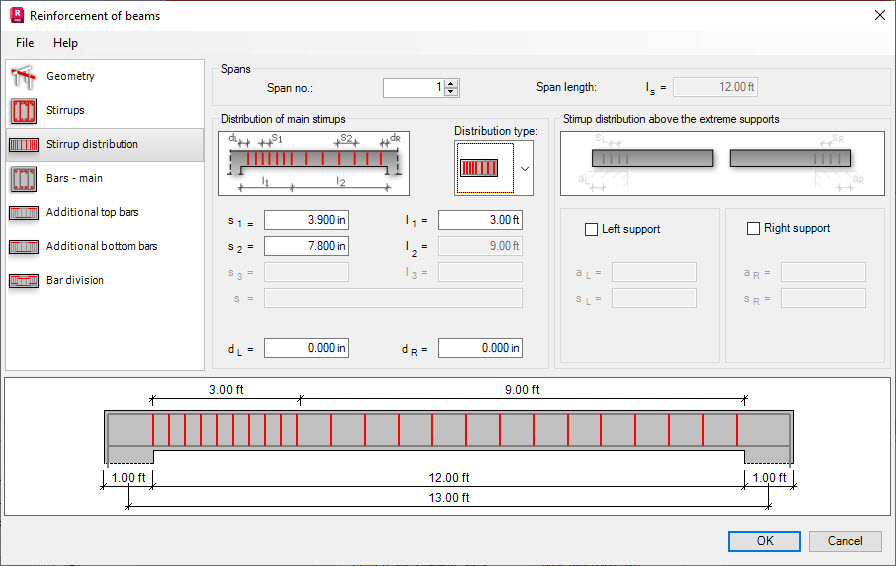Click the OK button
This screenshot has height=566, width=896.
[x=764, y=541]
